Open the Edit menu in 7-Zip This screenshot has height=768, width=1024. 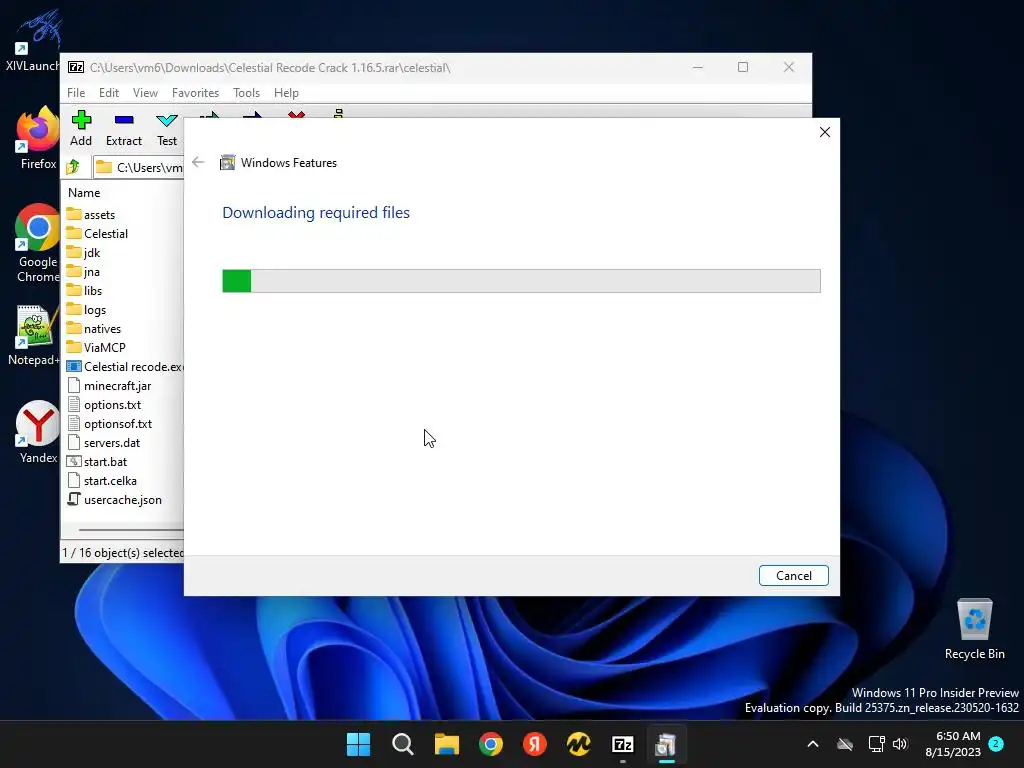tap(108, 93)
